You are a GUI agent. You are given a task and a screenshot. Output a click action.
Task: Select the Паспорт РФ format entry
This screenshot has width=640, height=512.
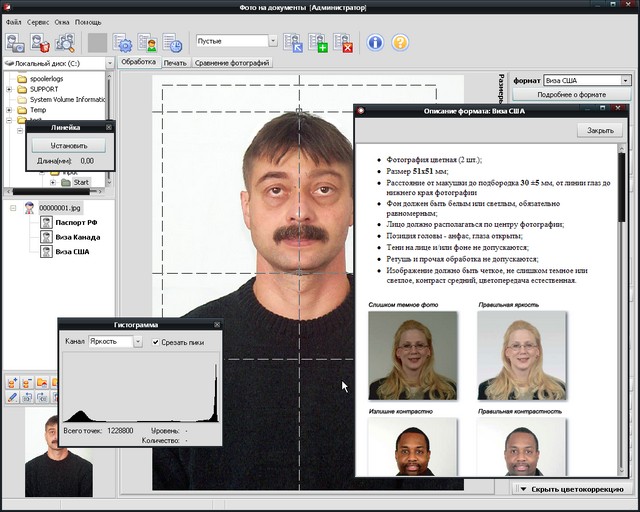(76, 223)
